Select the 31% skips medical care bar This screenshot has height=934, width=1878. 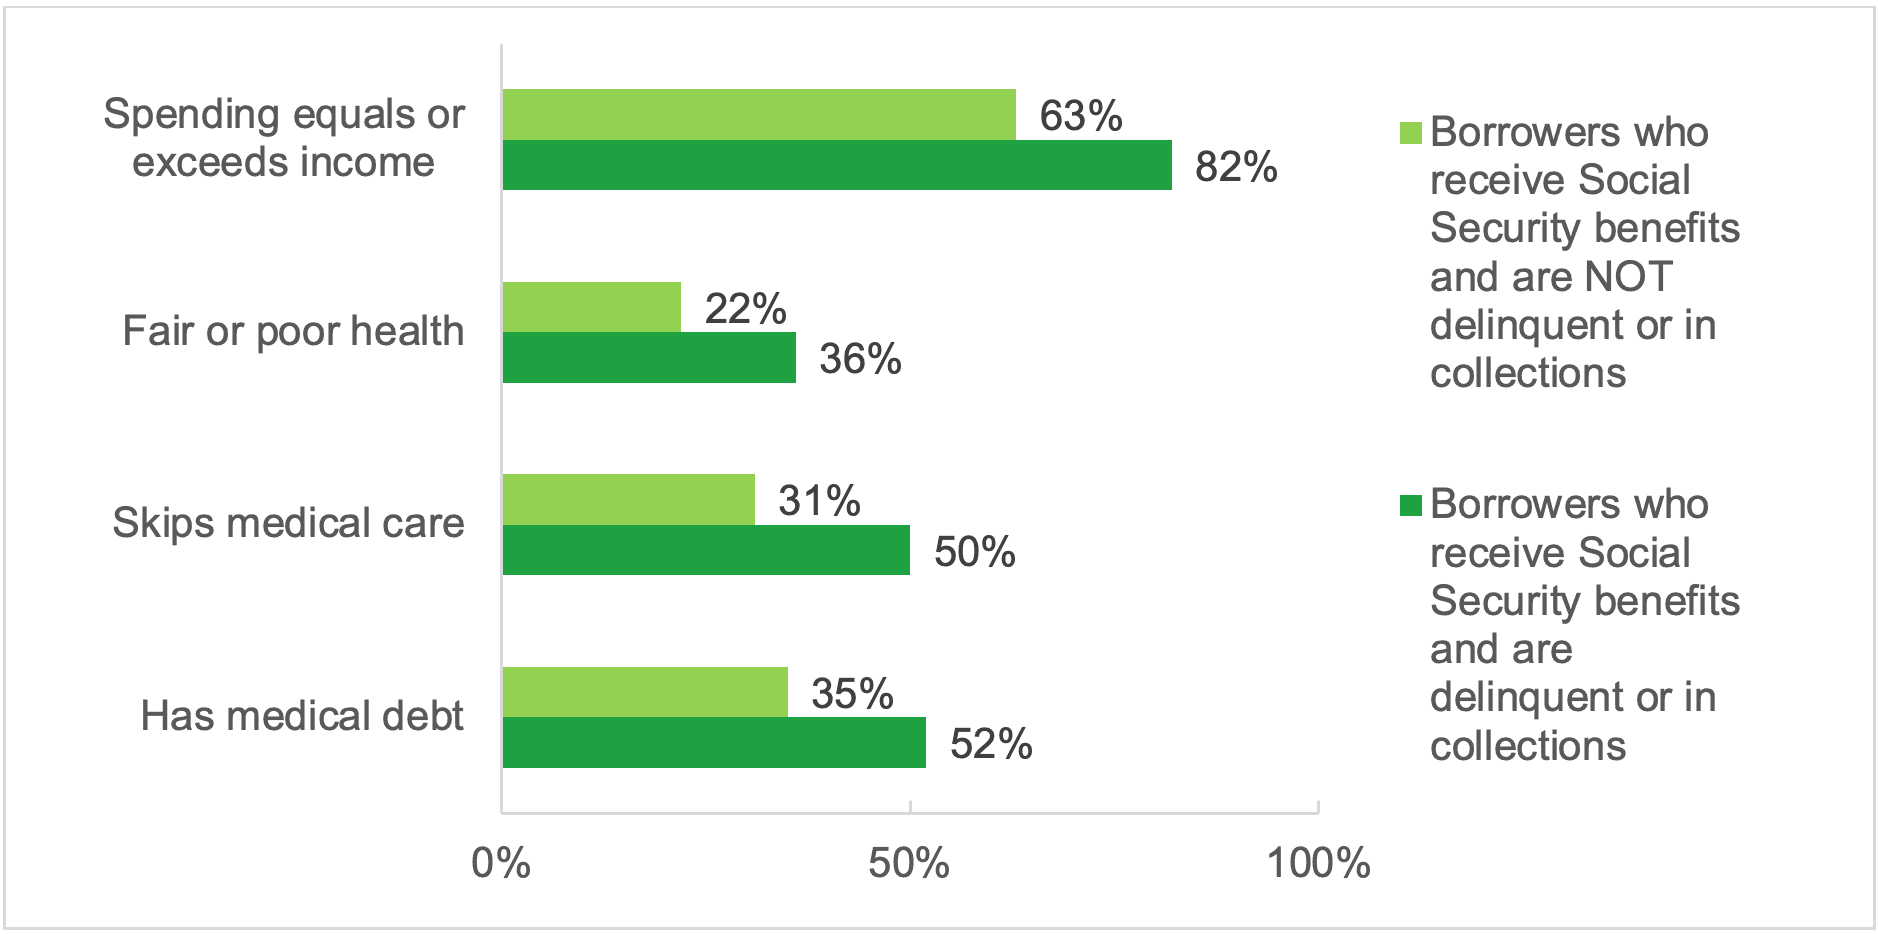coord(629,499)
